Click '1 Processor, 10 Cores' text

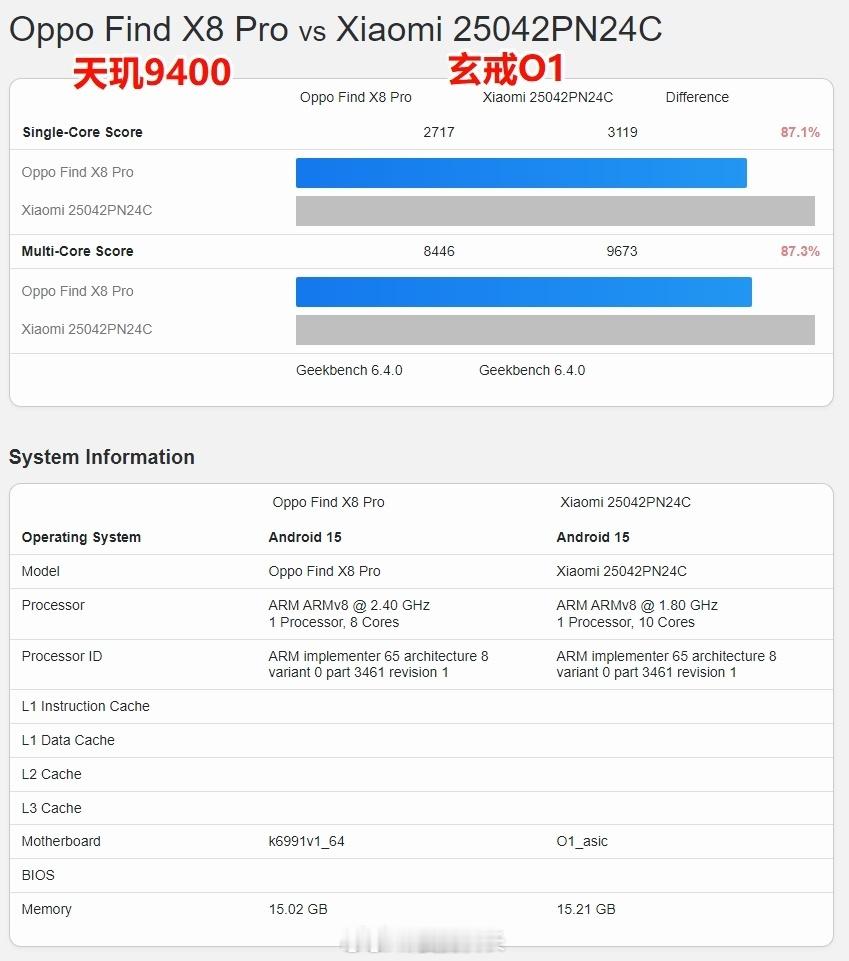625,623
